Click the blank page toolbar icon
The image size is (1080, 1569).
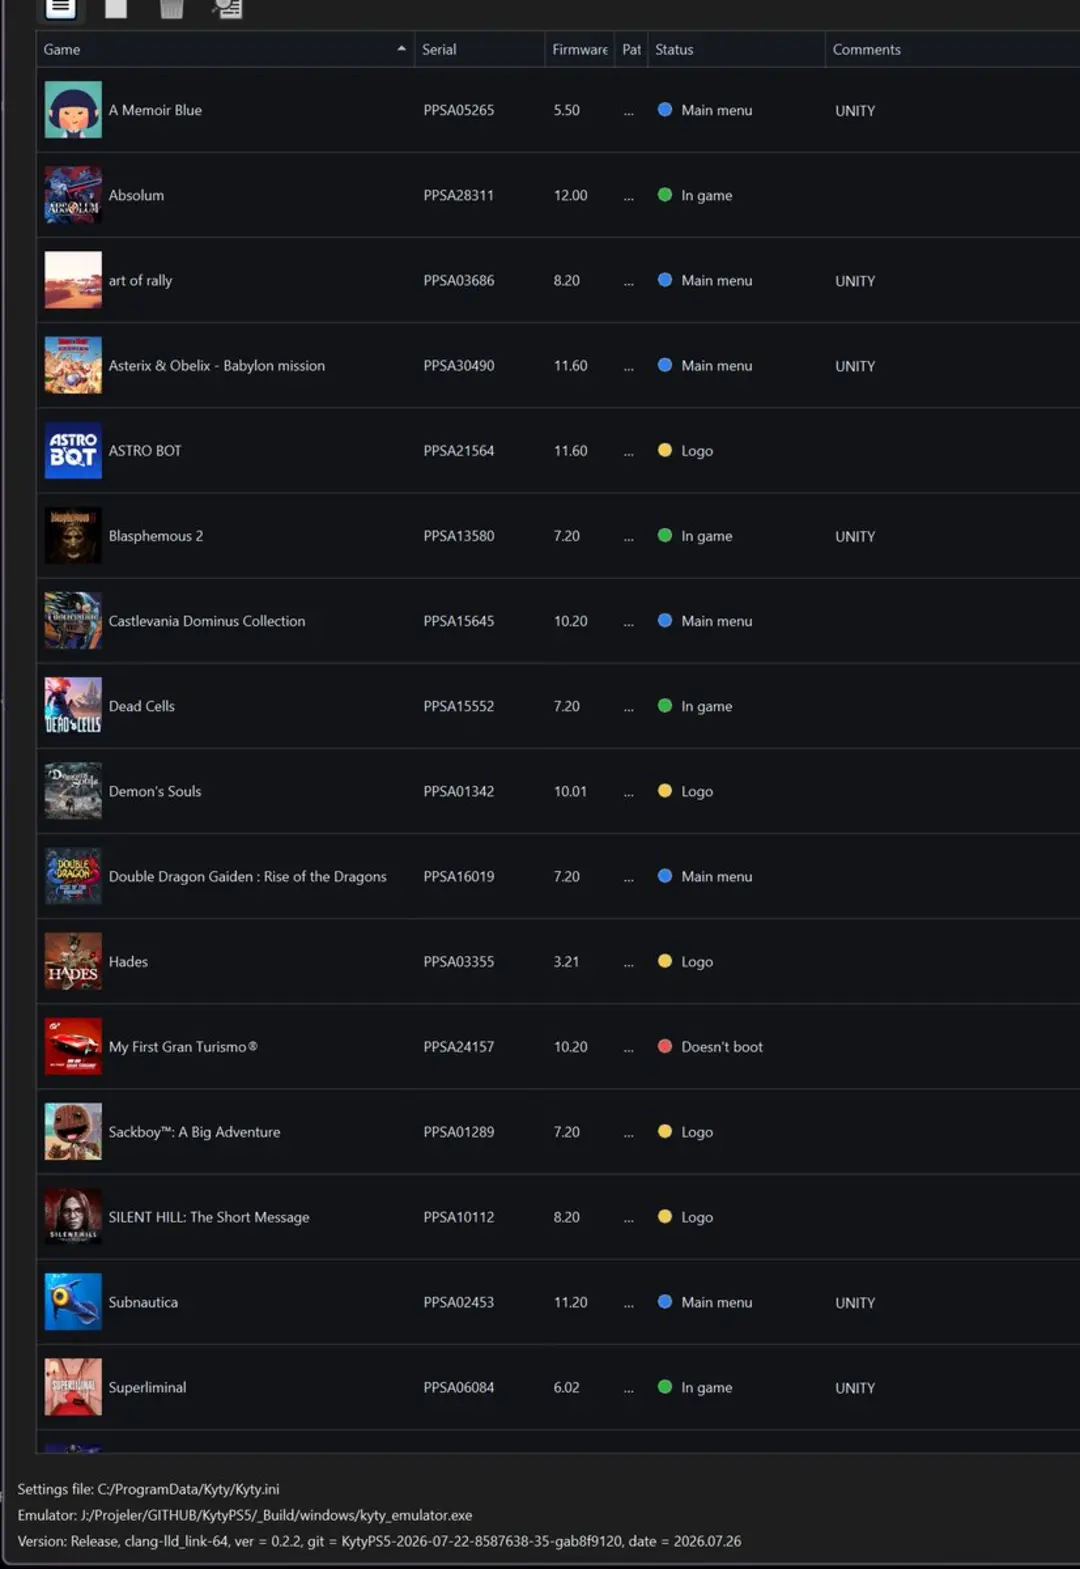click(x=116, y=9)
